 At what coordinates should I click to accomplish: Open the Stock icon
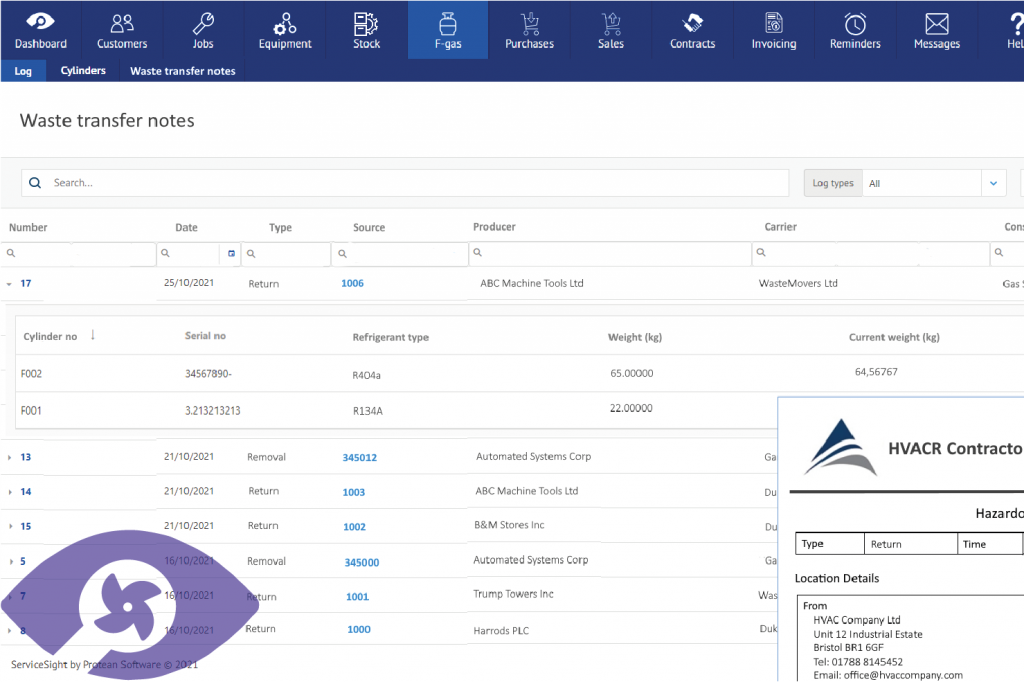366,24
